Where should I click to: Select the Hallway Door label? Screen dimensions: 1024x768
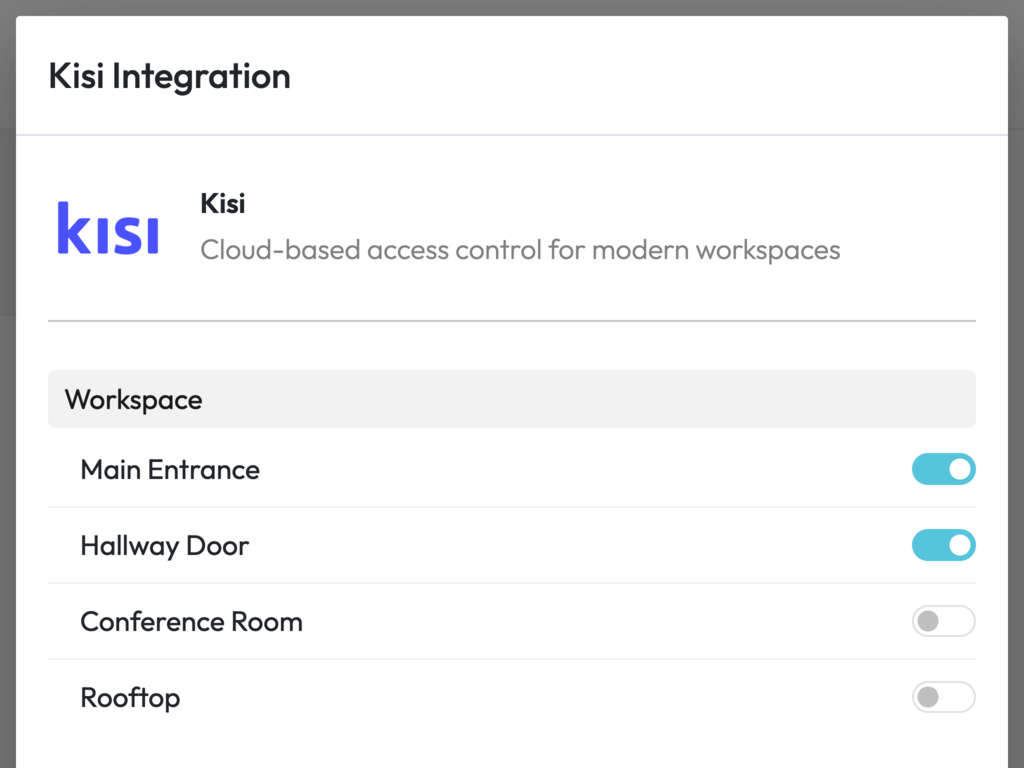[x=165, y=546]
